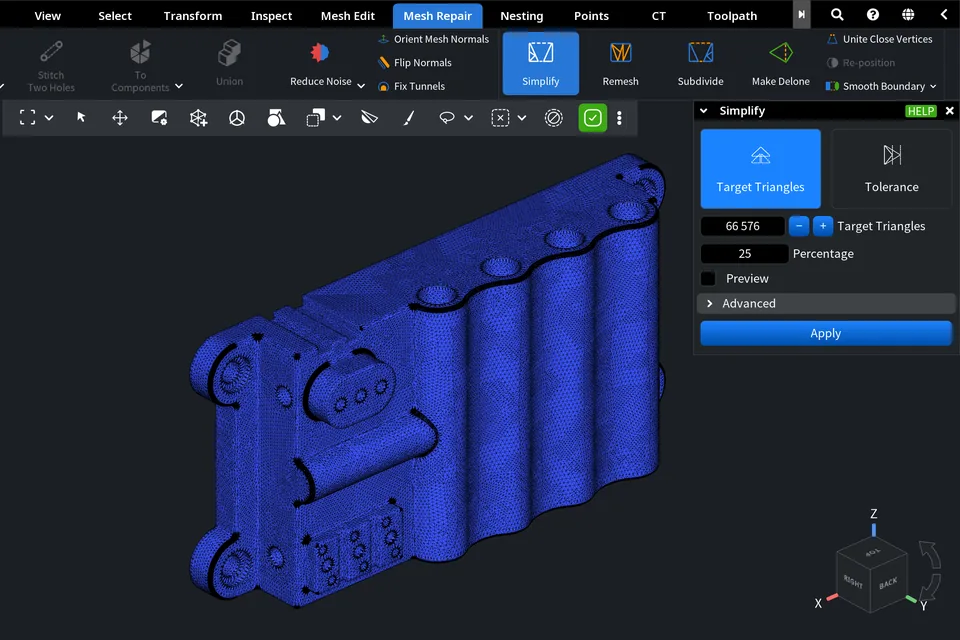Expand the lasso tool dropdown arrow
Image resolution: width=960 pixels, height=640 pixels.
(x=468, y=118)
